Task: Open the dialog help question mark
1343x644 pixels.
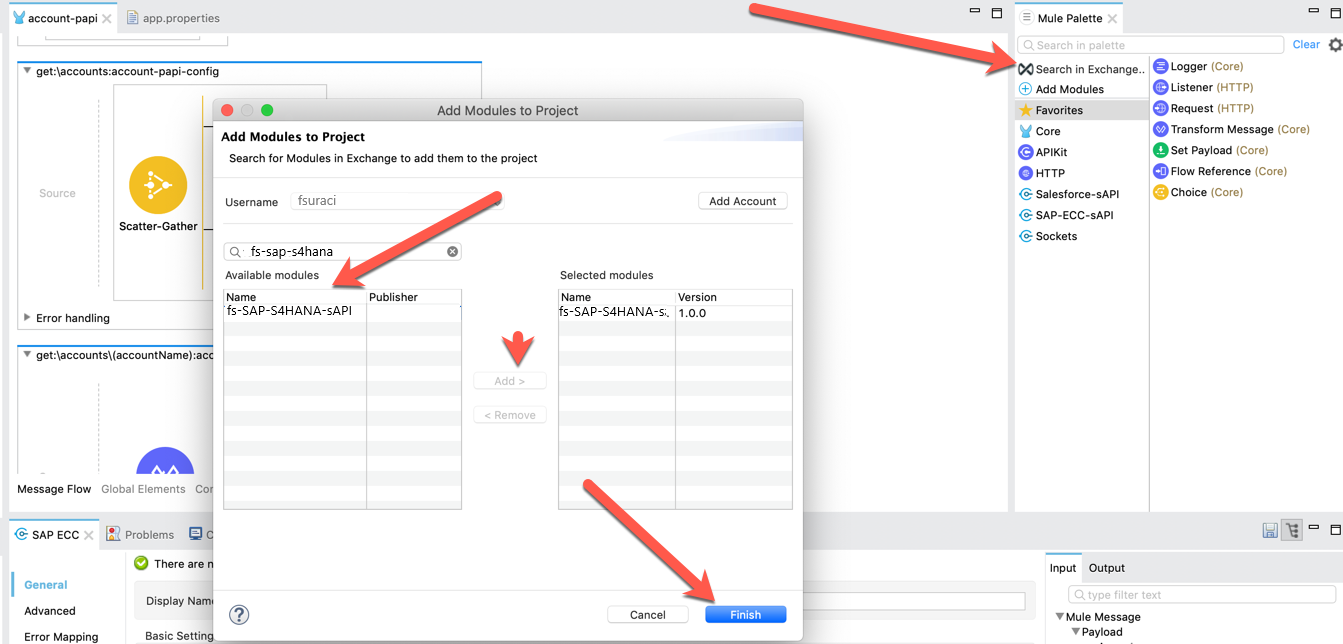Action: pos(239,615)
